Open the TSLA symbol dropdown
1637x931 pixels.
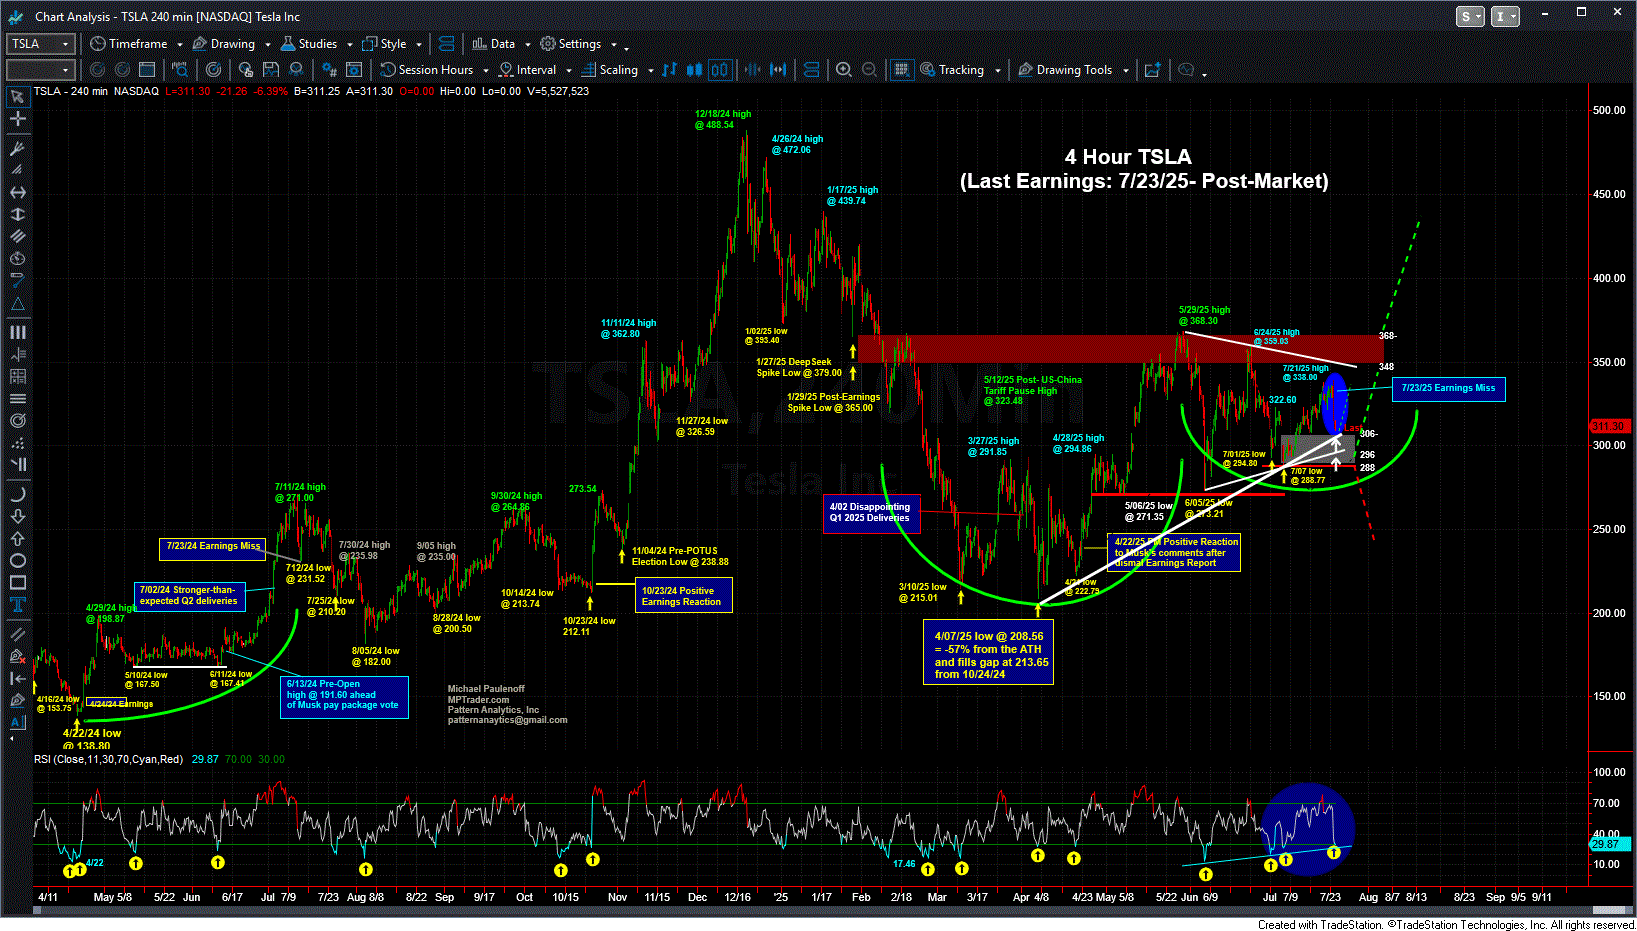41,44
